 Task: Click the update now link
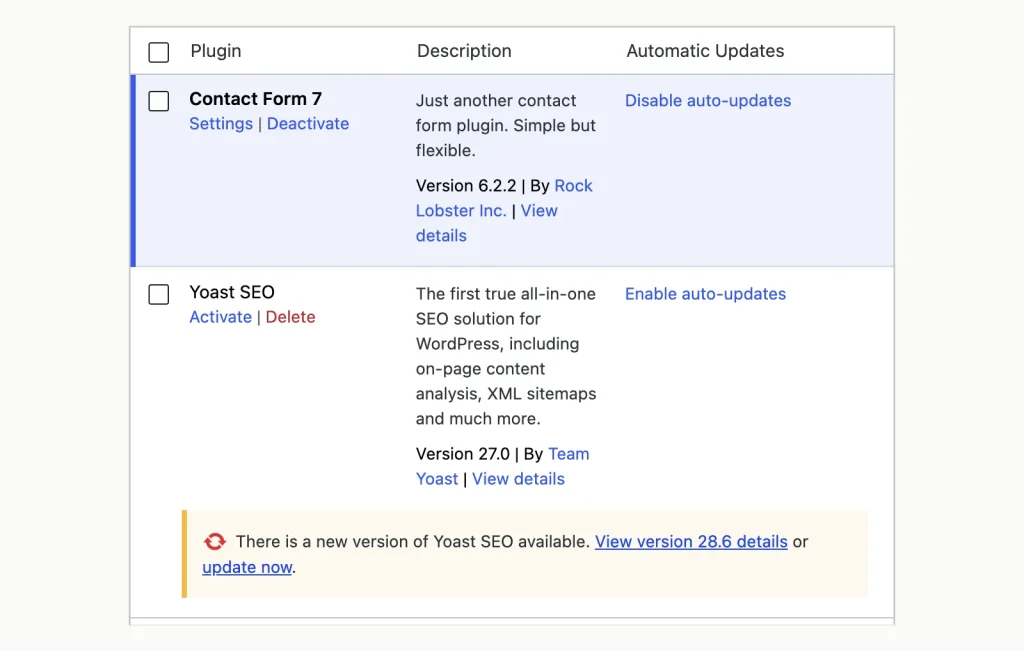click(247, 567)
